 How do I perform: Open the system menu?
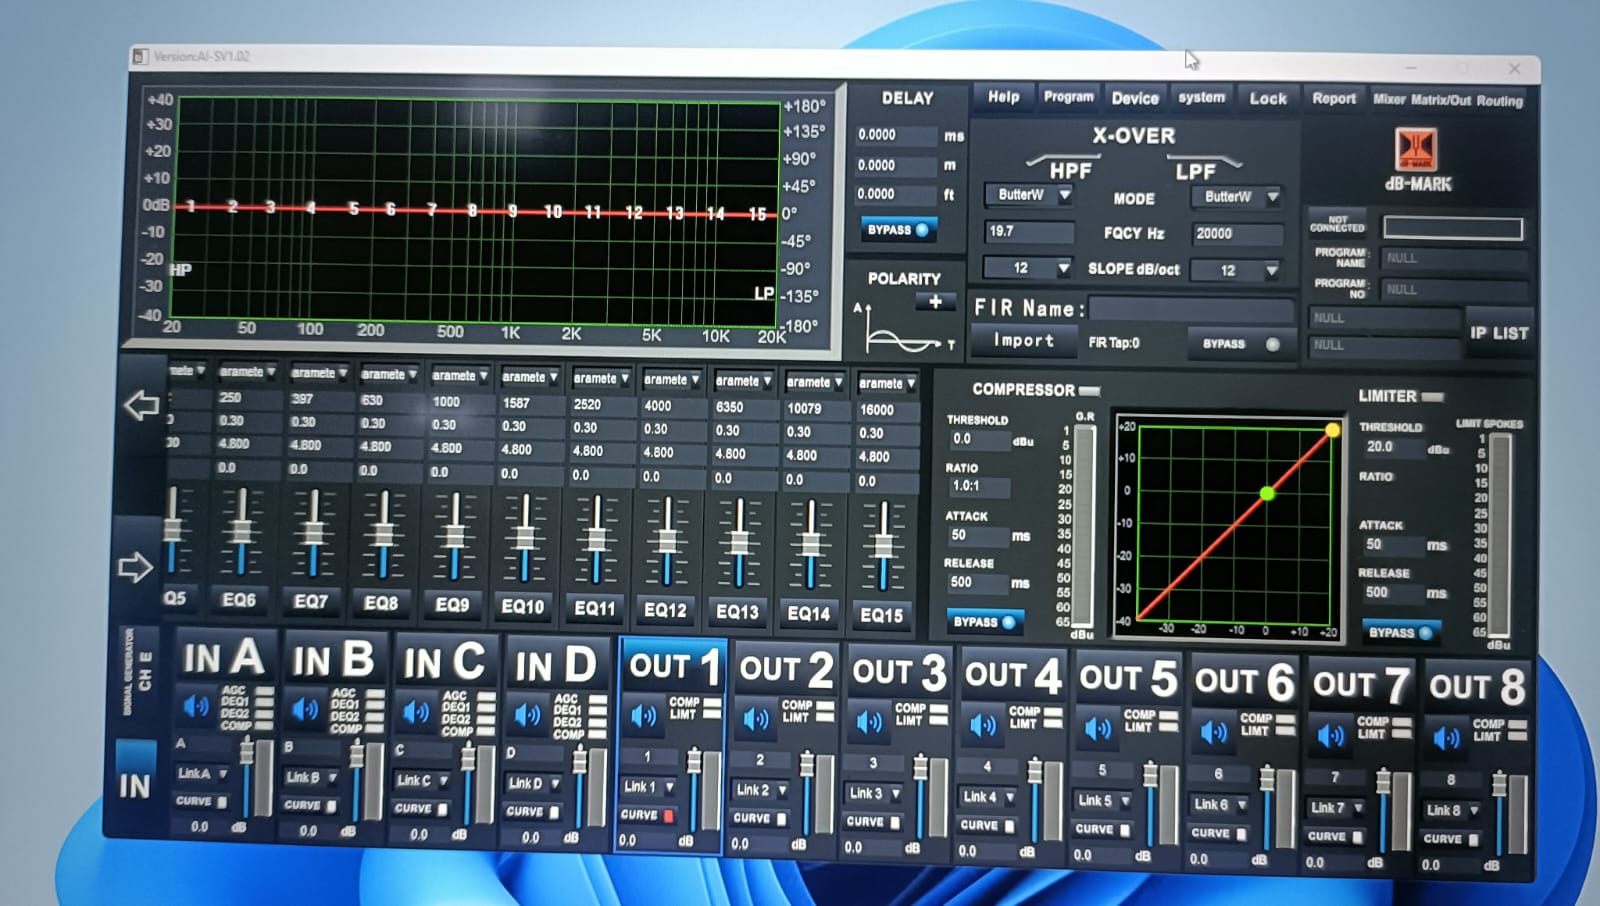[x=1201, y=98]
